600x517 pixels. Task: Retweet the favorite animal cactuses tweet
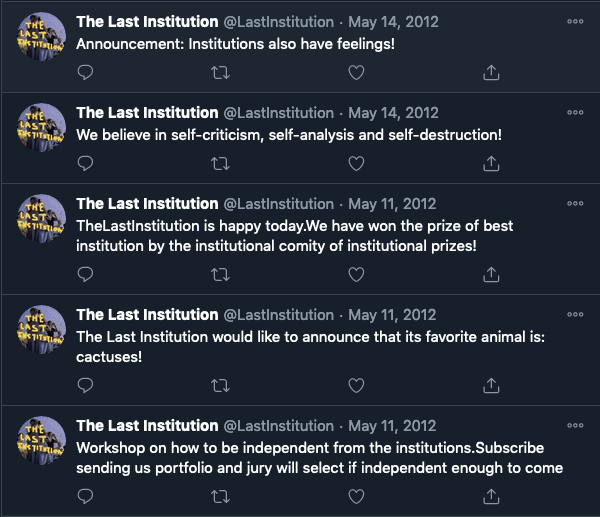[221, 384]
